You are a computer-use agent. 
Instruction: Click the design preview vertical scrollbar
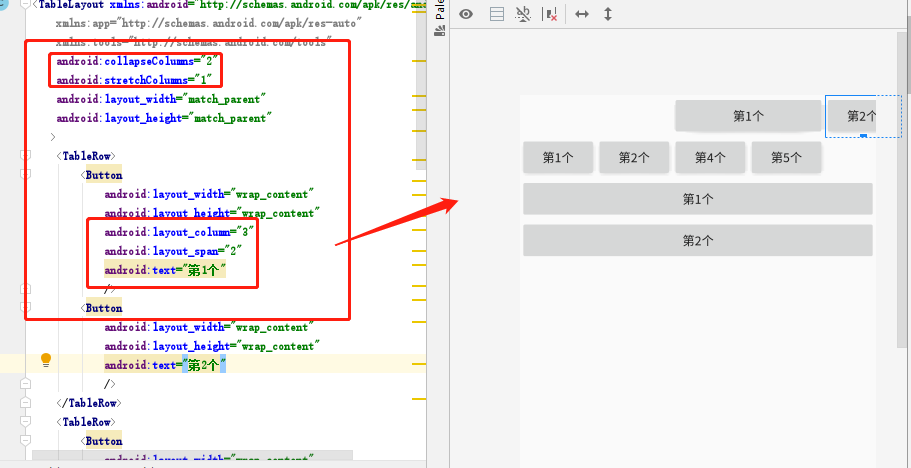click(x=902, y=189)
